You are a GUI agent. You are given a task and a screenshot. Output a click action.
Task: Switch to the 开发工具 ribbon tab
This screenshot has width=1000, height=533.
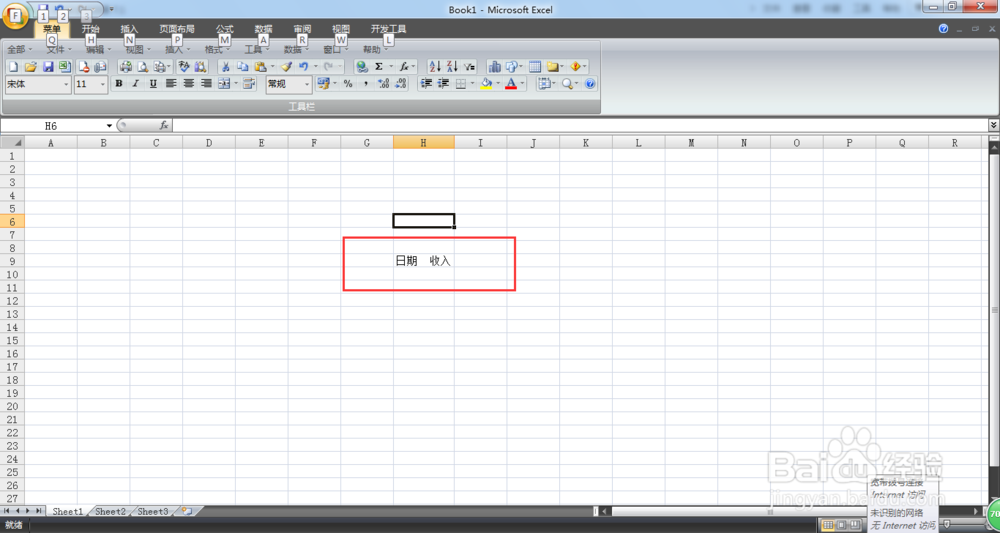[388, 29]
